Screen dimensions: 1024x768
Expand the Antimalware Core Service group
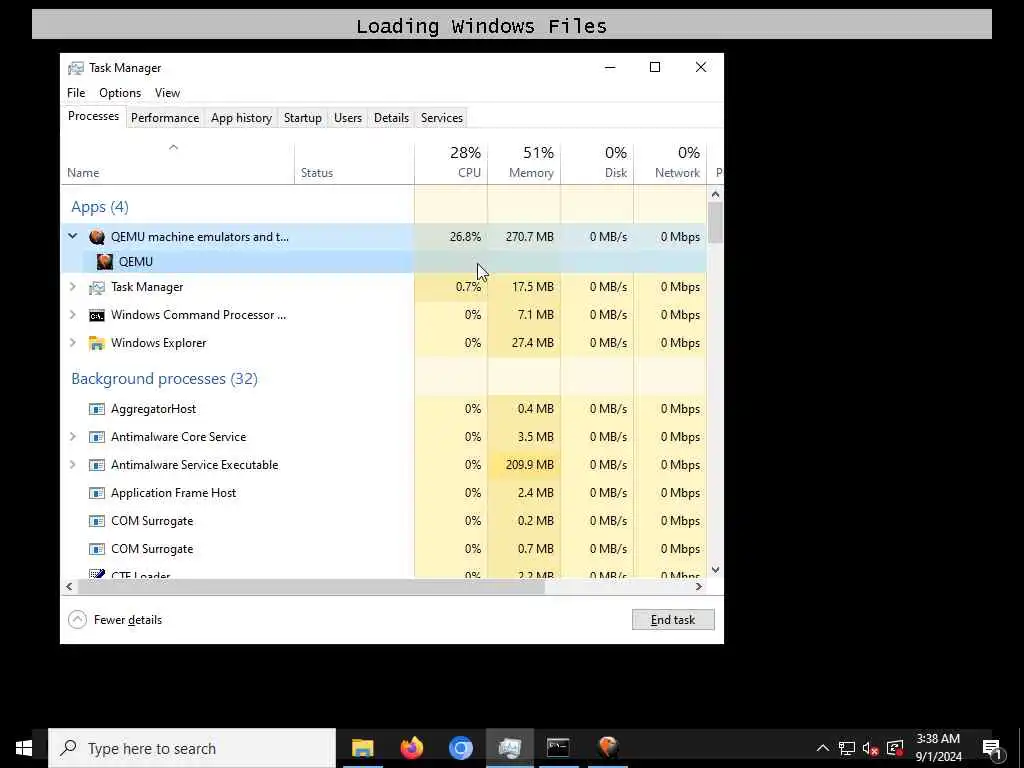point(72,436)
